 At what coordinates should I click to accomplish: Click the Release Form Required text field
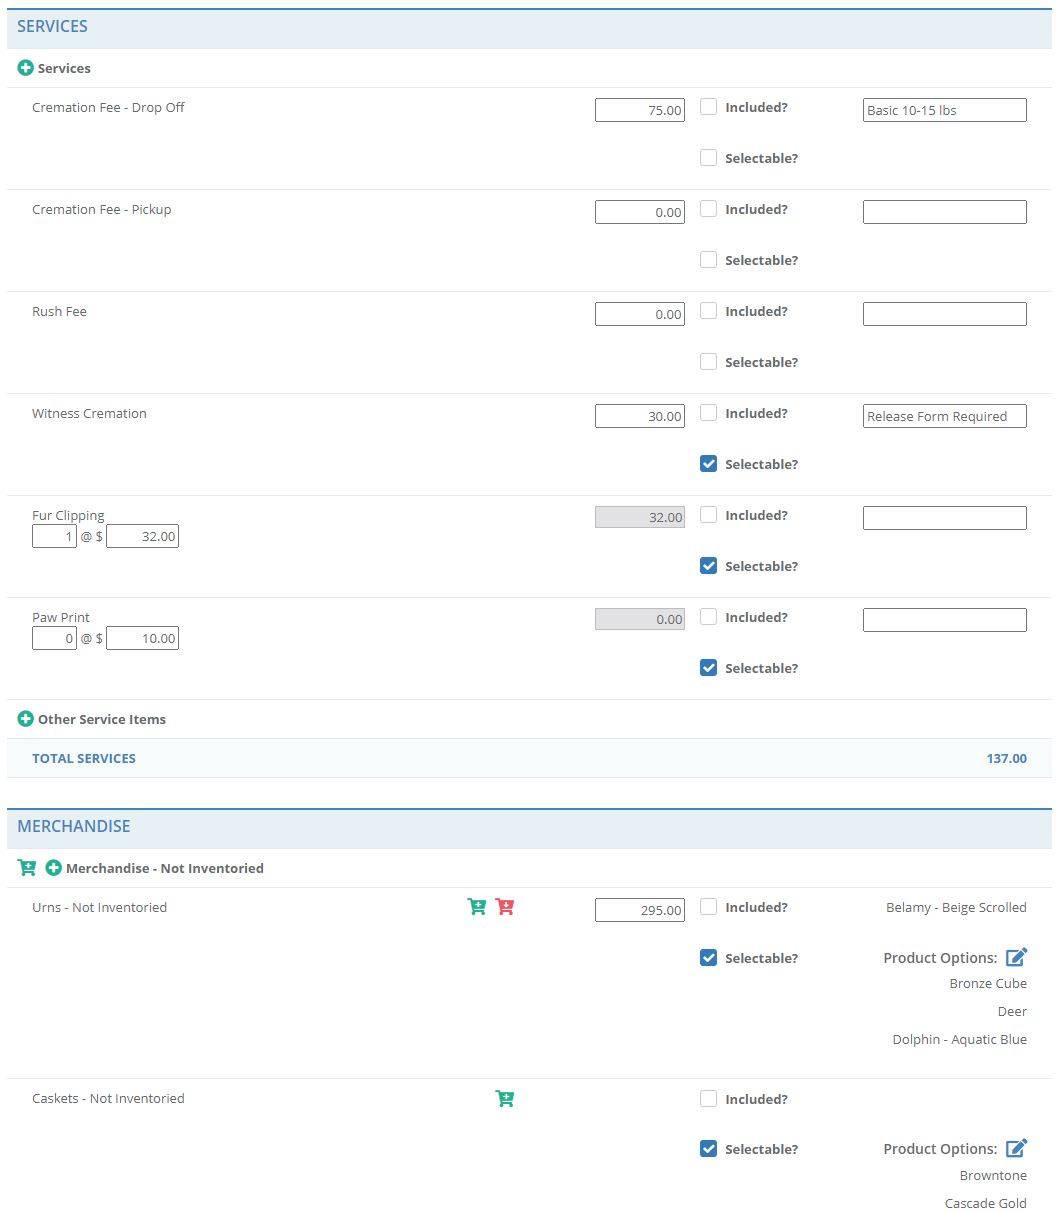pos(944,416)
